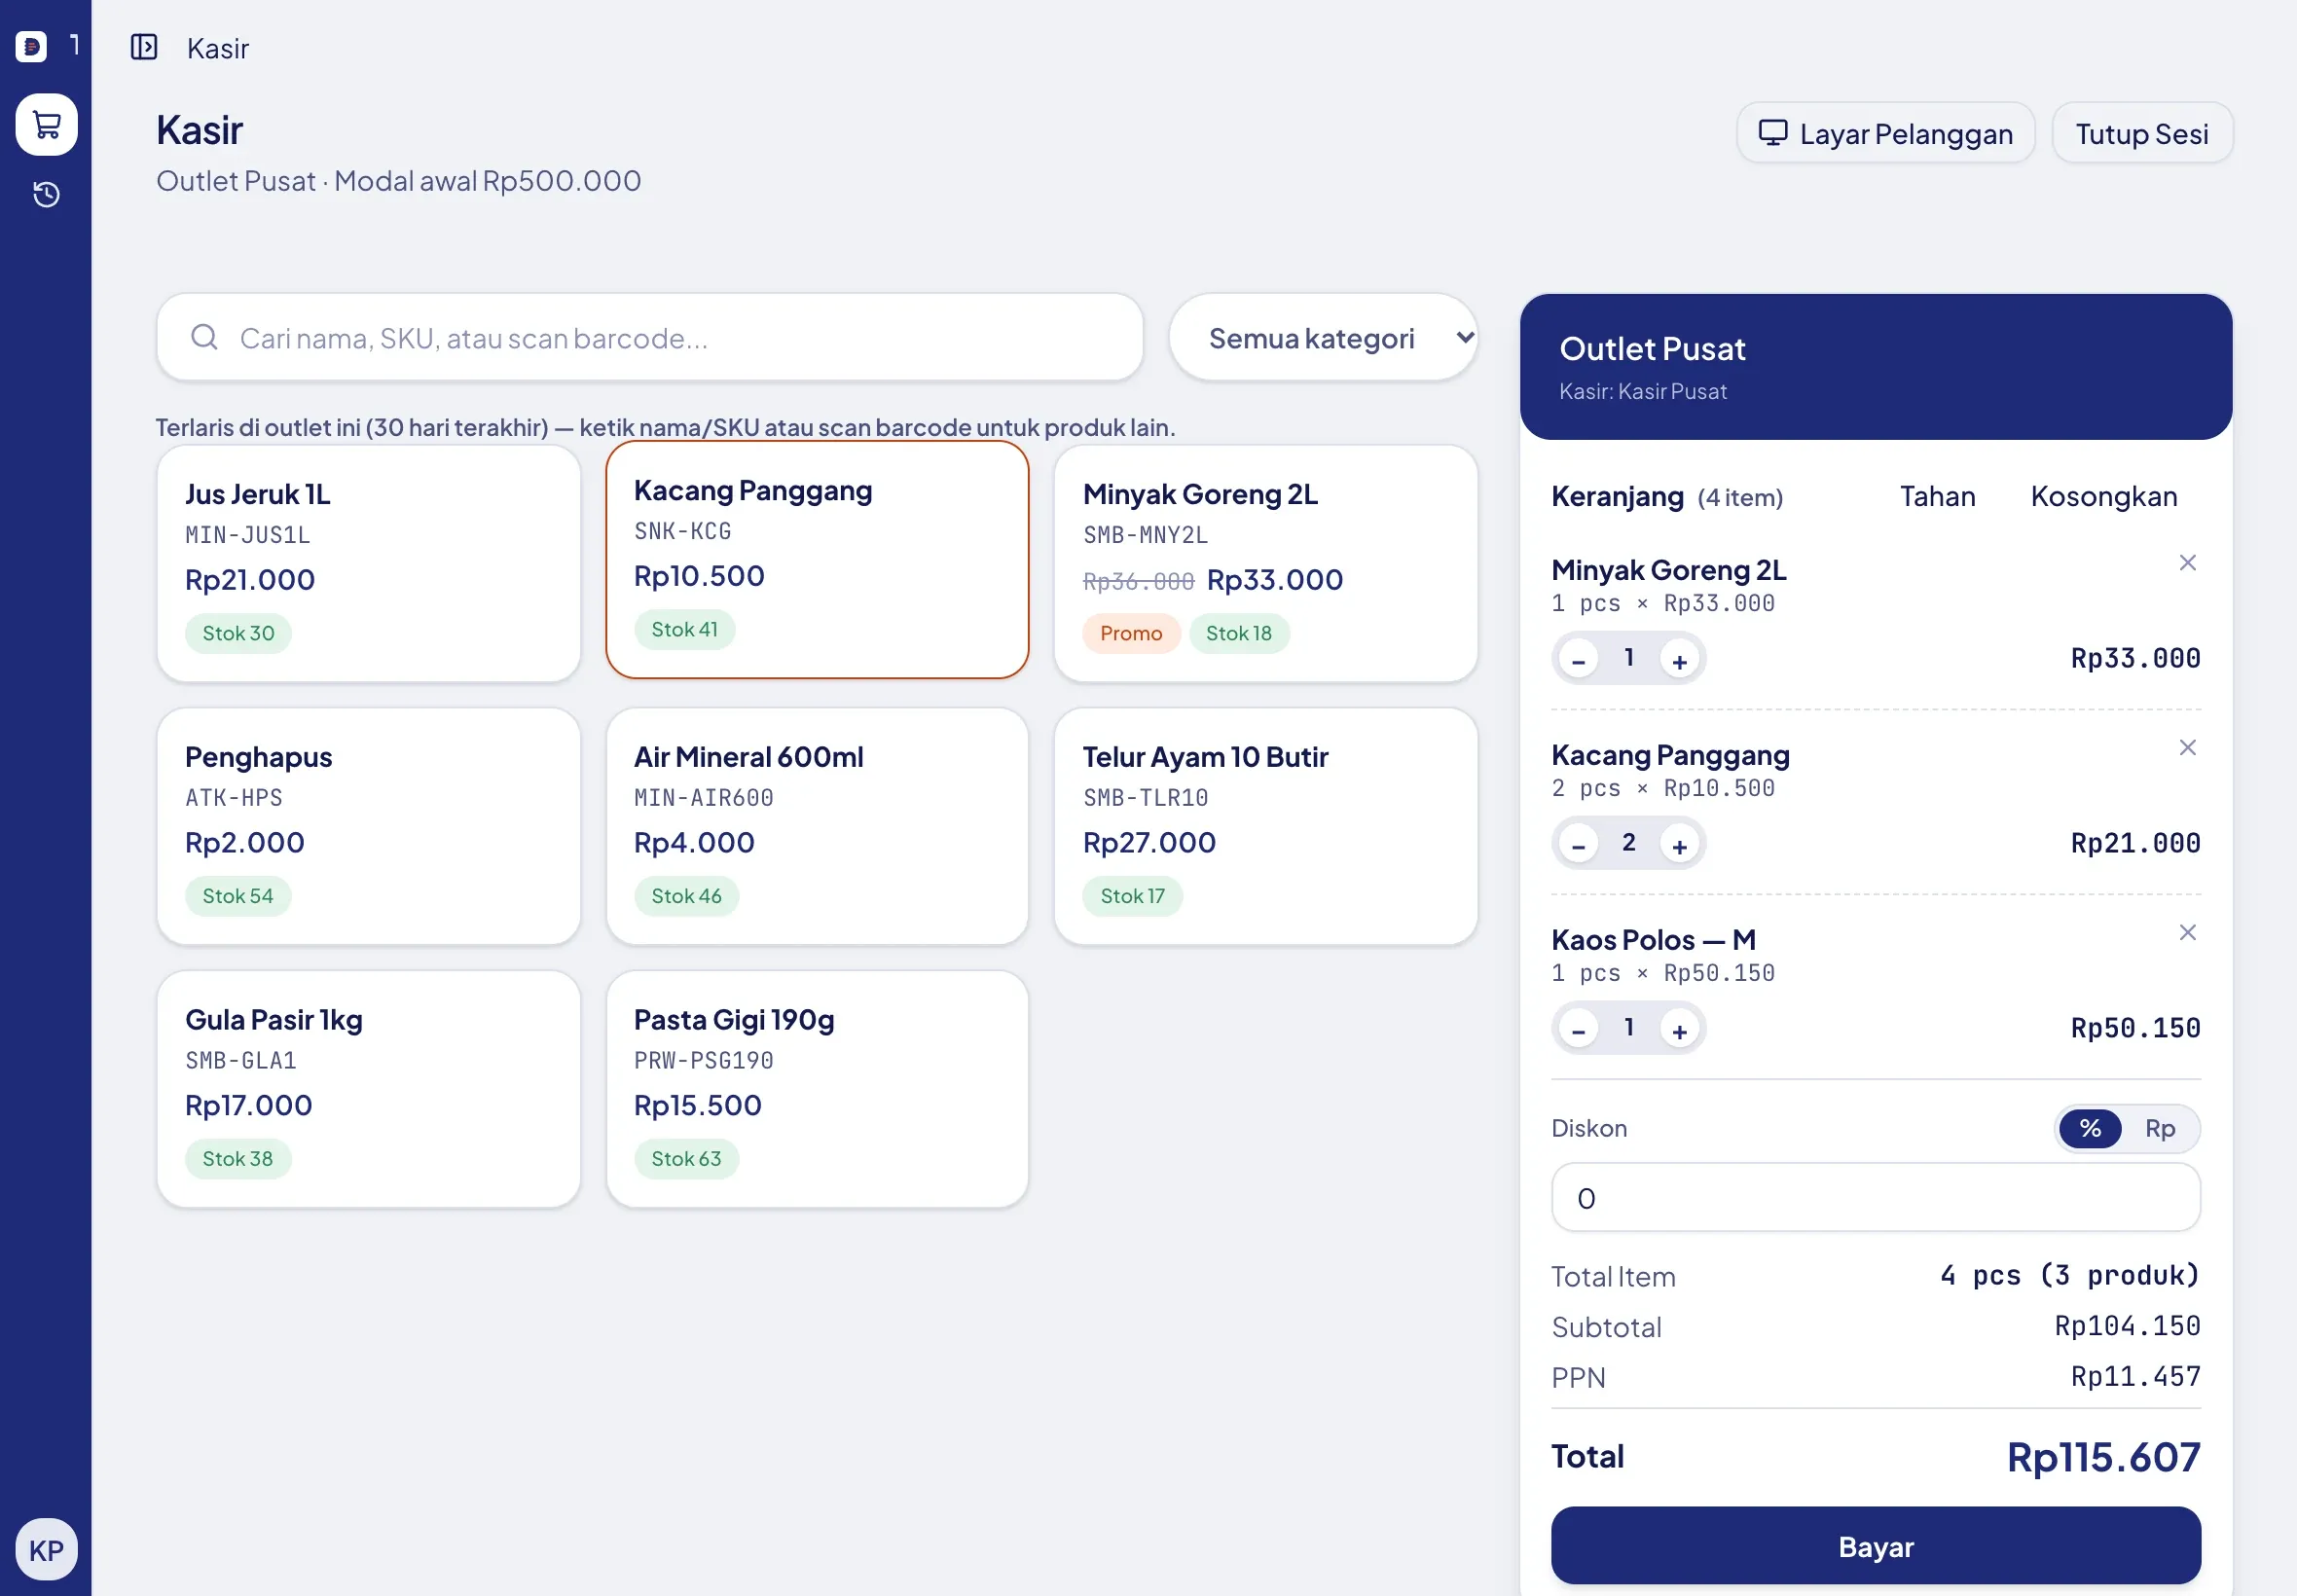2297x1596 pixels.
Task: Add Minyak Goreng 2L product card
Action: coord(1265,564)
